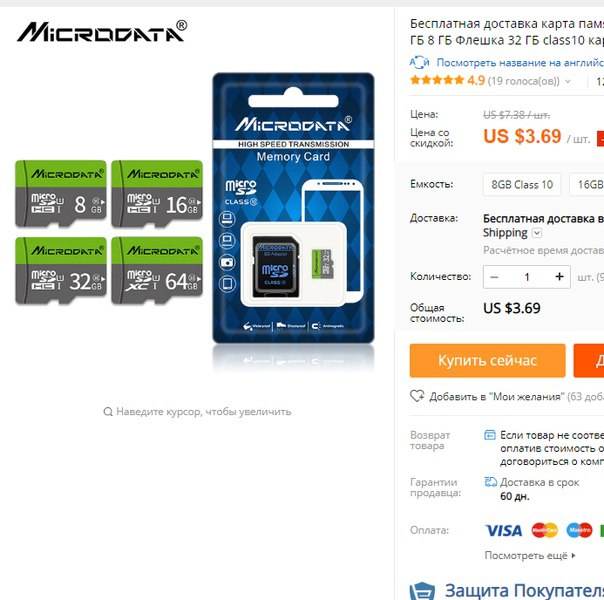Click the on-time delivery truck icon
This screenshot has width=604, height=600.
tap(490, 482)
